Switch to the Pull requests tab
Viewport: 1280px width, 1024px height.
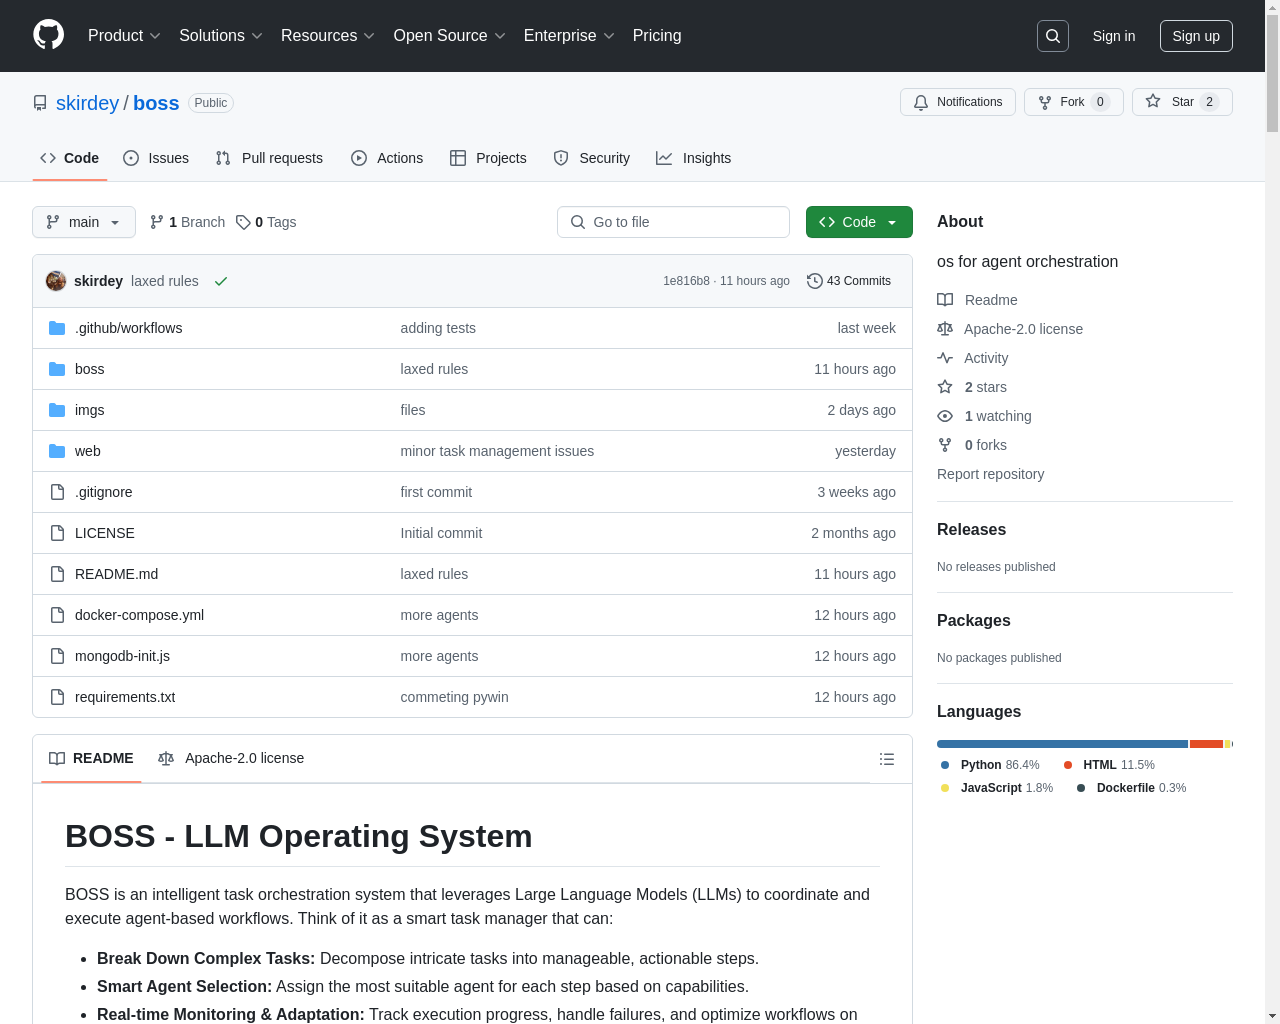coord(269,158)
